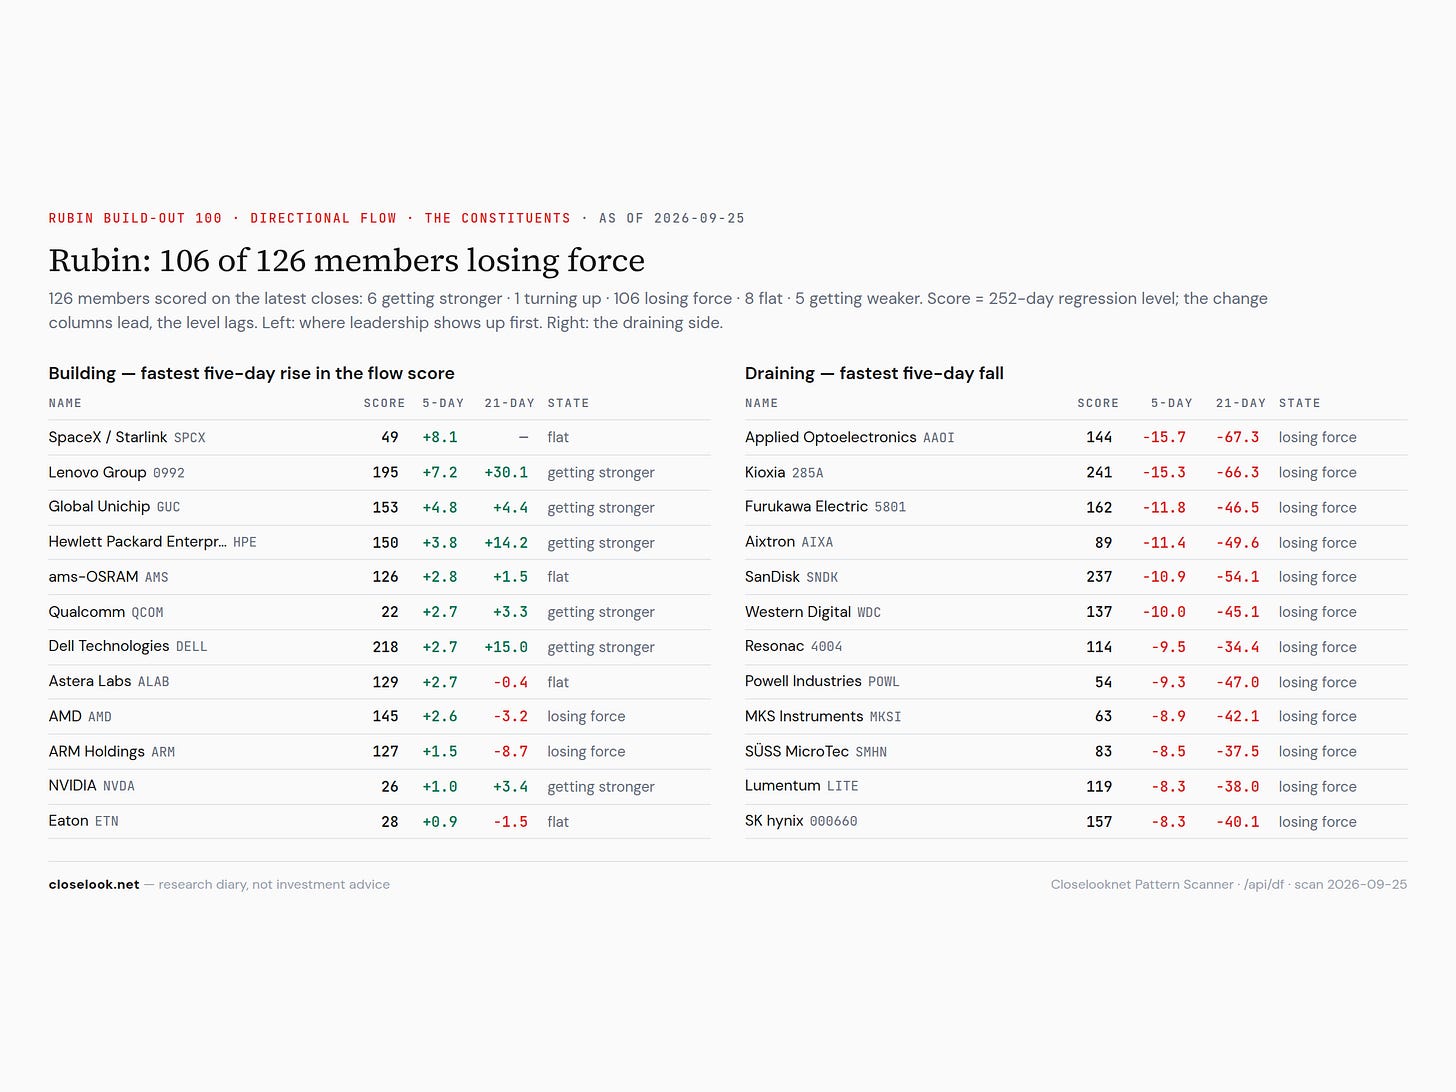The image size is (1456, 1092).
Task: Click the 000660 ticker code
Action: pyautogui.click(x=834, y=822)
